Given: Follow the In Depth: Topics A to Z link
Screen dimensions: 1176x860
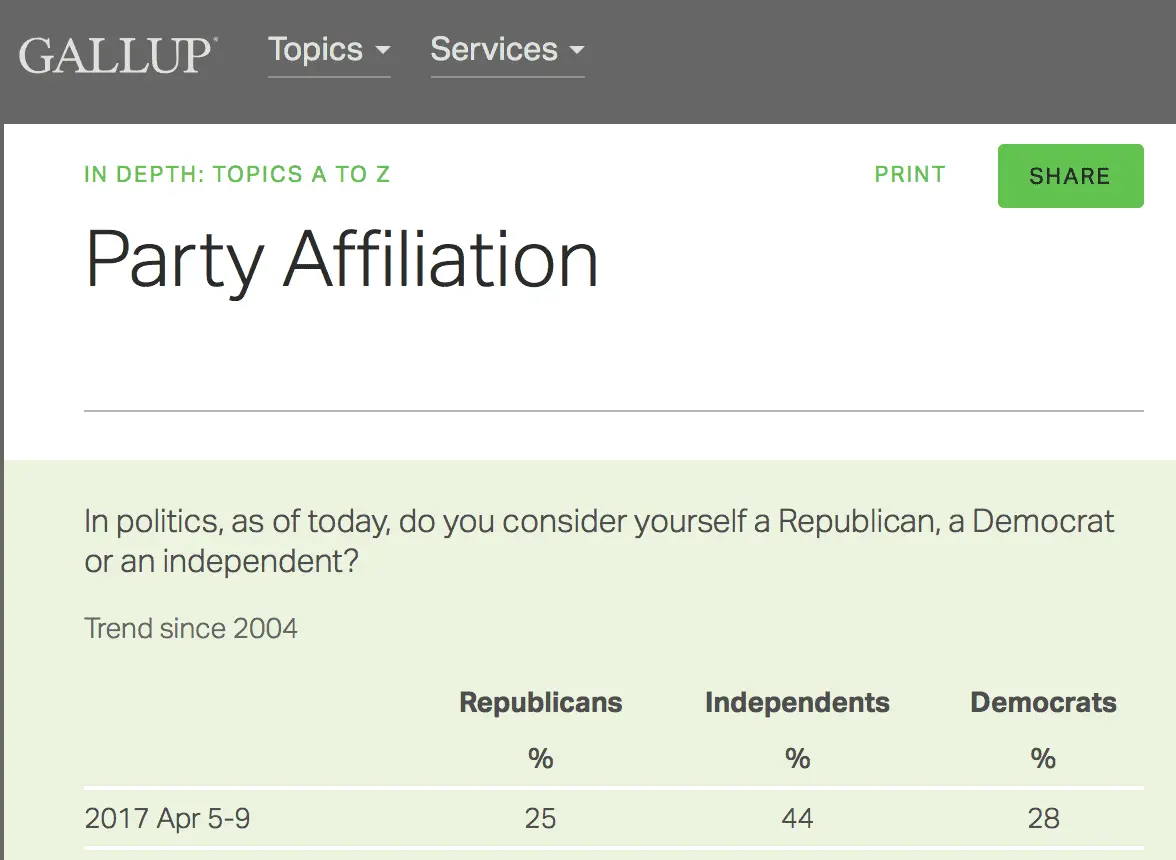Looking at the screenshot, I should 237,175.
